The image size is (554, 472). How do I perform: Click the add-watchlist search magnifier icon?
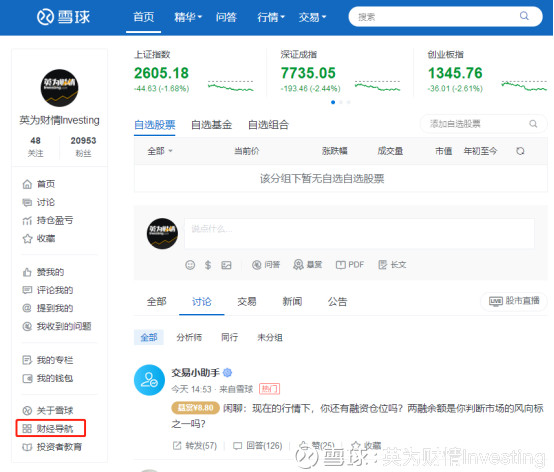click(x=533, y=124)
